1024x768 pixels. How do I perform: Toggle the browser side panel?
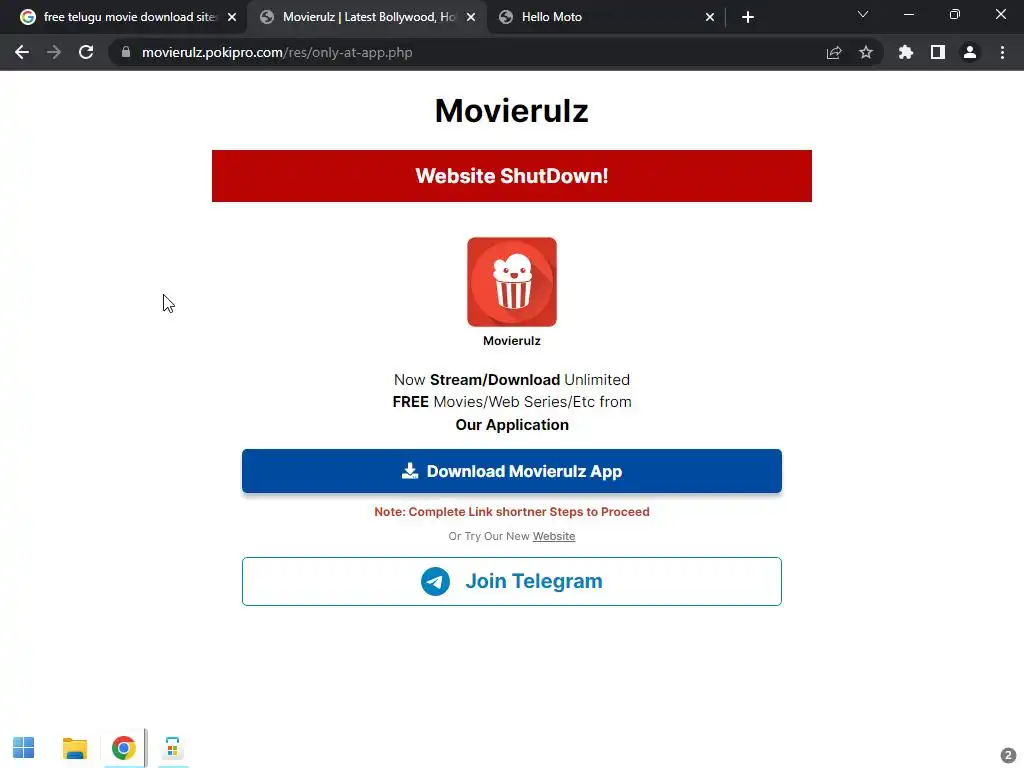pos(938,52)
